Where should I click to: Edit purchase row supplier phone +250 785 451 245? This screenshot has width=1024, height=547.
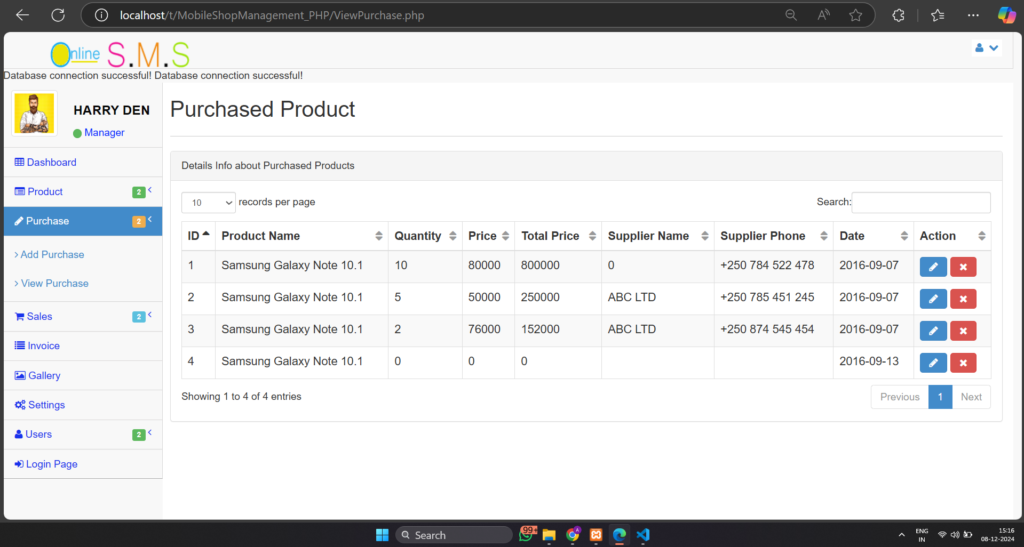pos(933,298)
